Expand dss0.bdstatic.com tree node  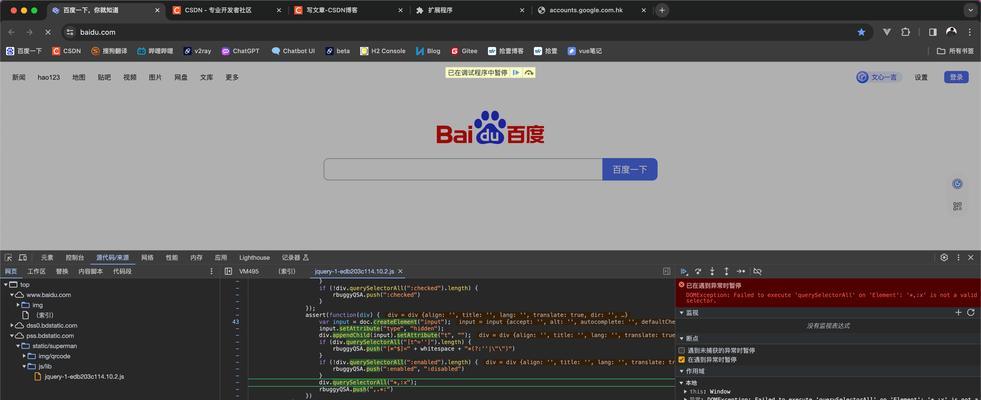click(12, 326)
